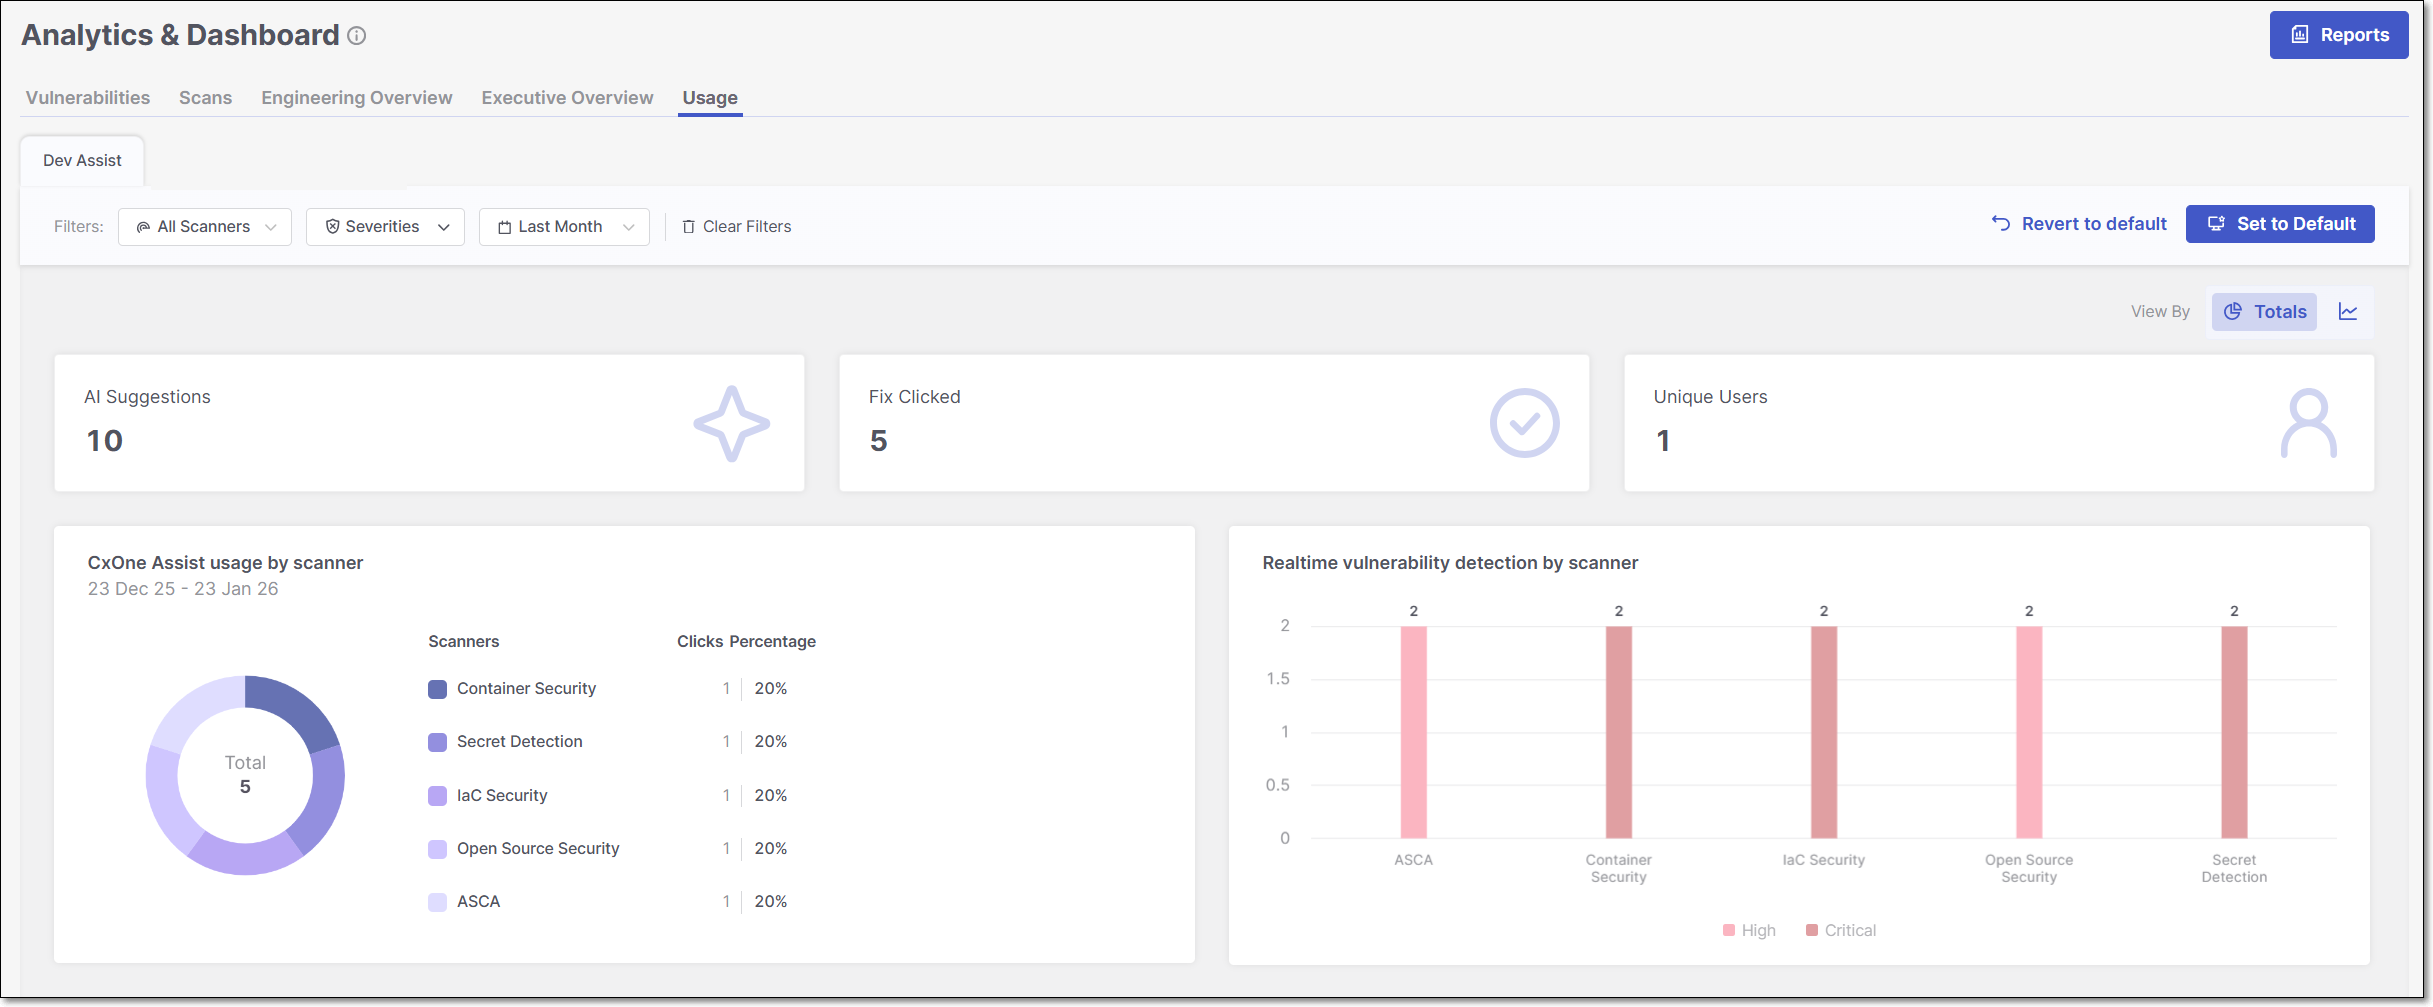Screen dimensions: 2433x1007
Task: Click the Reports chart icon
Action: coord(2300,35)
